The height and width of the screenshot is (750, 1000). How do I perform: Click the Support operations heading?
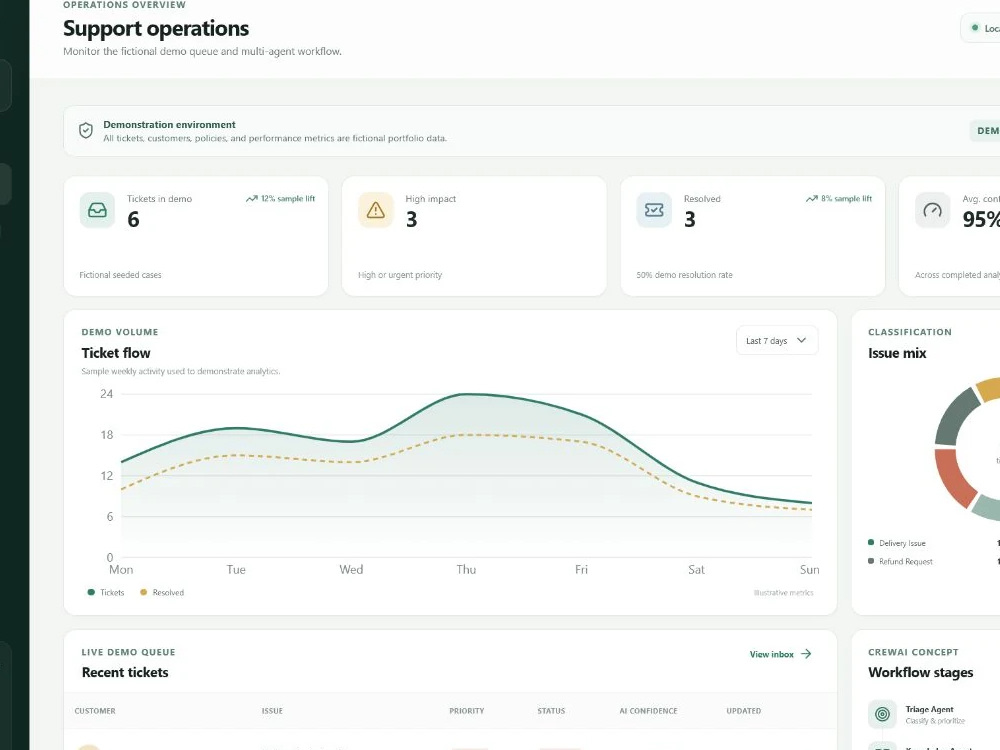(156, 29)
